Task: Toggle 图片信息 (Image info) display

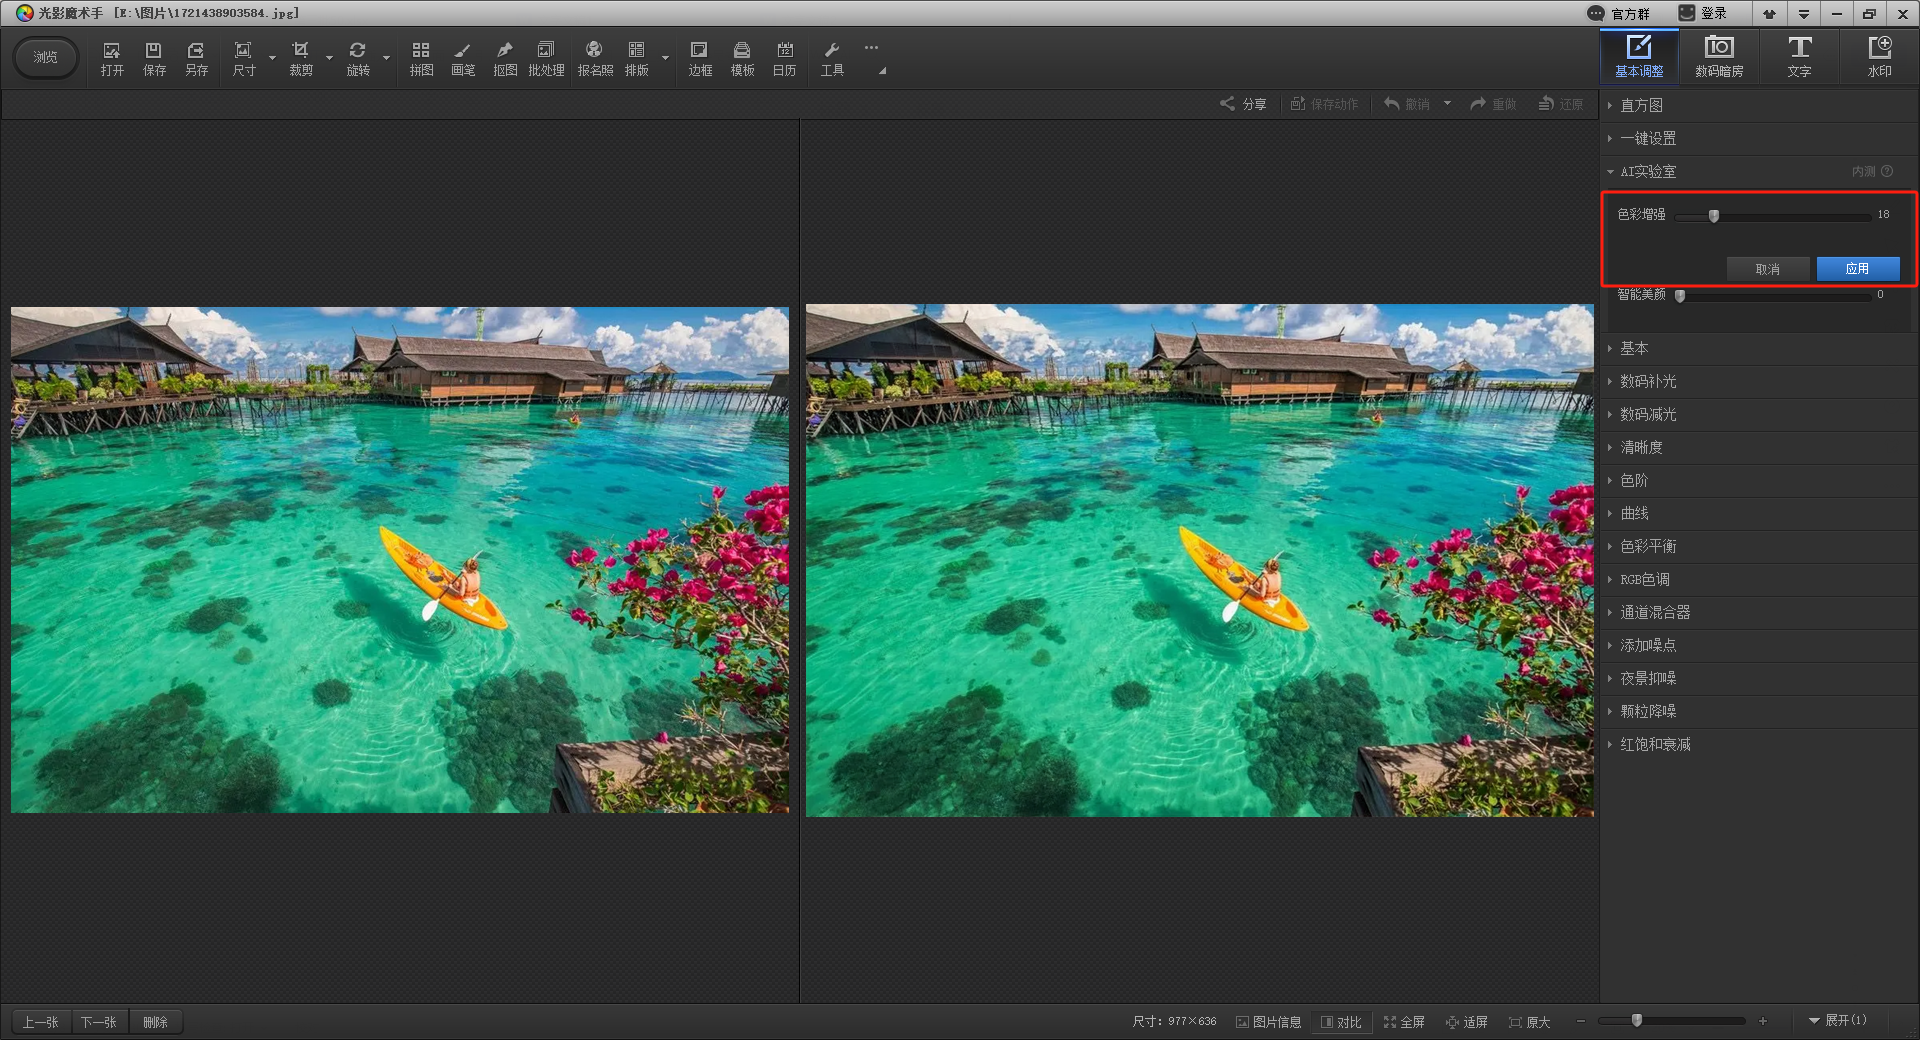Action: tap(1268, 1022)
